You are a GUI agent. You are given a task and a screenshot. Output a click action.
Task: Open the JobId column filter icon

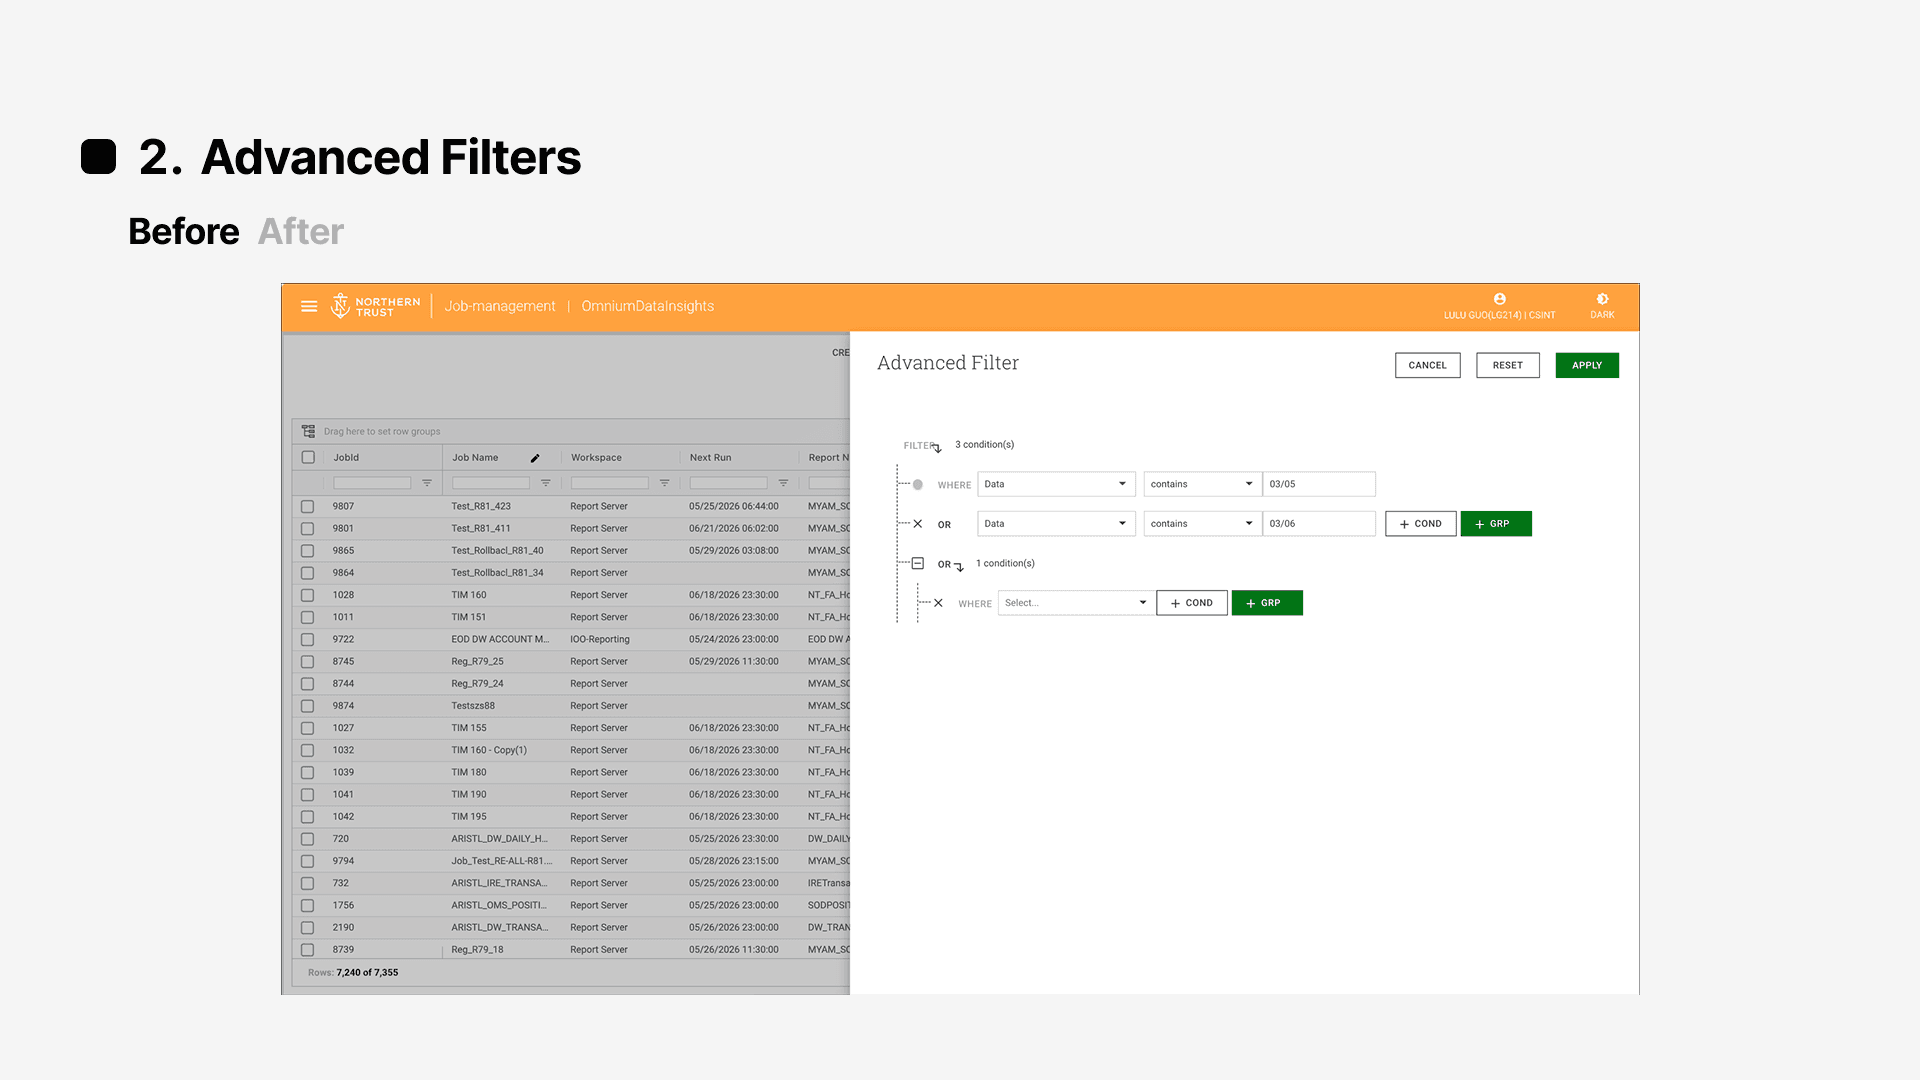pyautogui.click(x=427, y=483)
